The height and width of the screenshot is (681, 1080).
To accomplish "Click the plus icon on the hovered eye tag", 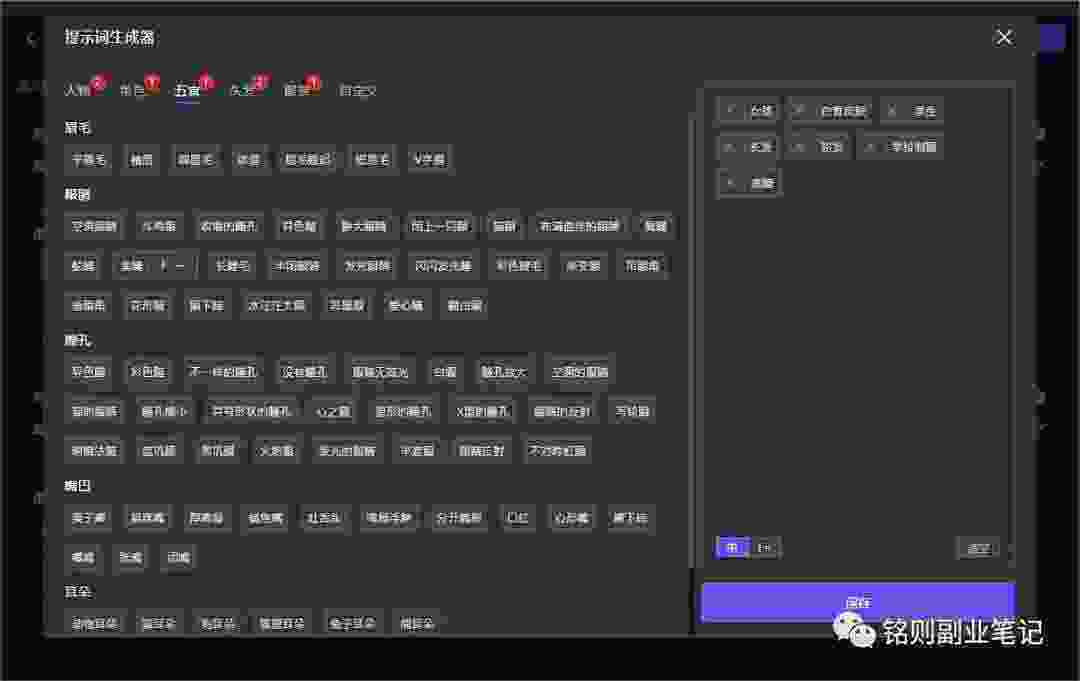I will 163,266.
